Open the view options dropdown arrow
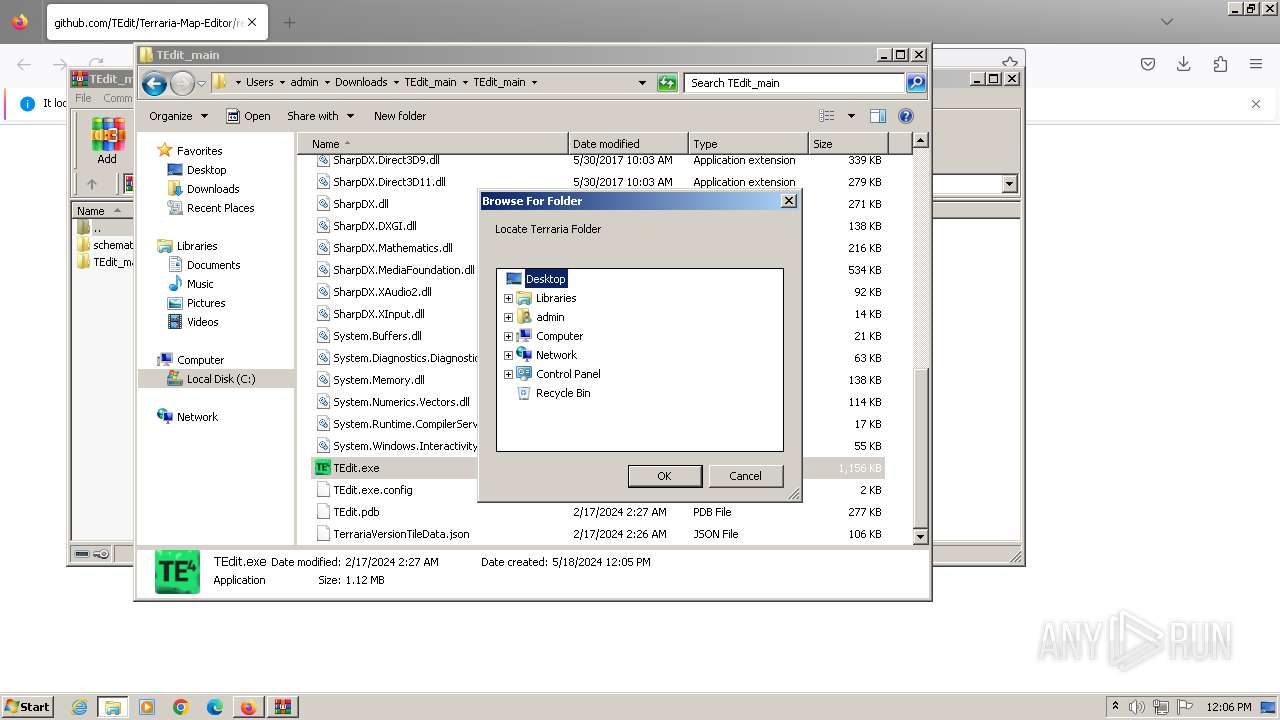 coord(851,116)
